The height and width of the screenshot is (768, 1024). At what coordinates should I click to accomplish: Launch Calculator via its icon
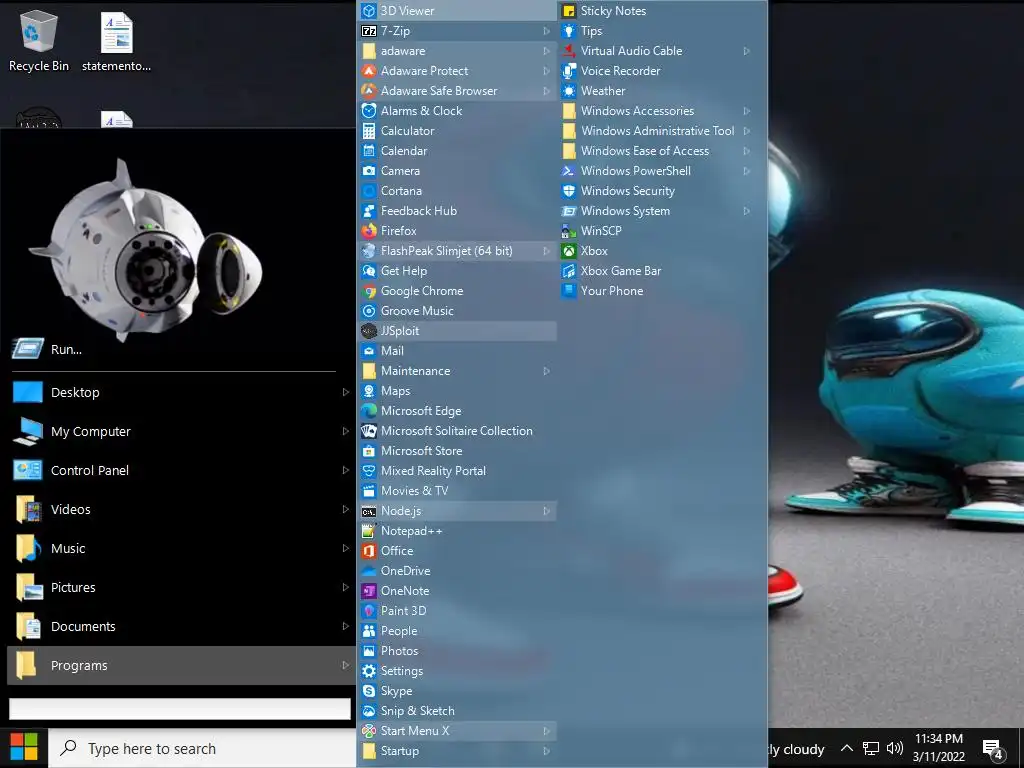pos(369,131)
